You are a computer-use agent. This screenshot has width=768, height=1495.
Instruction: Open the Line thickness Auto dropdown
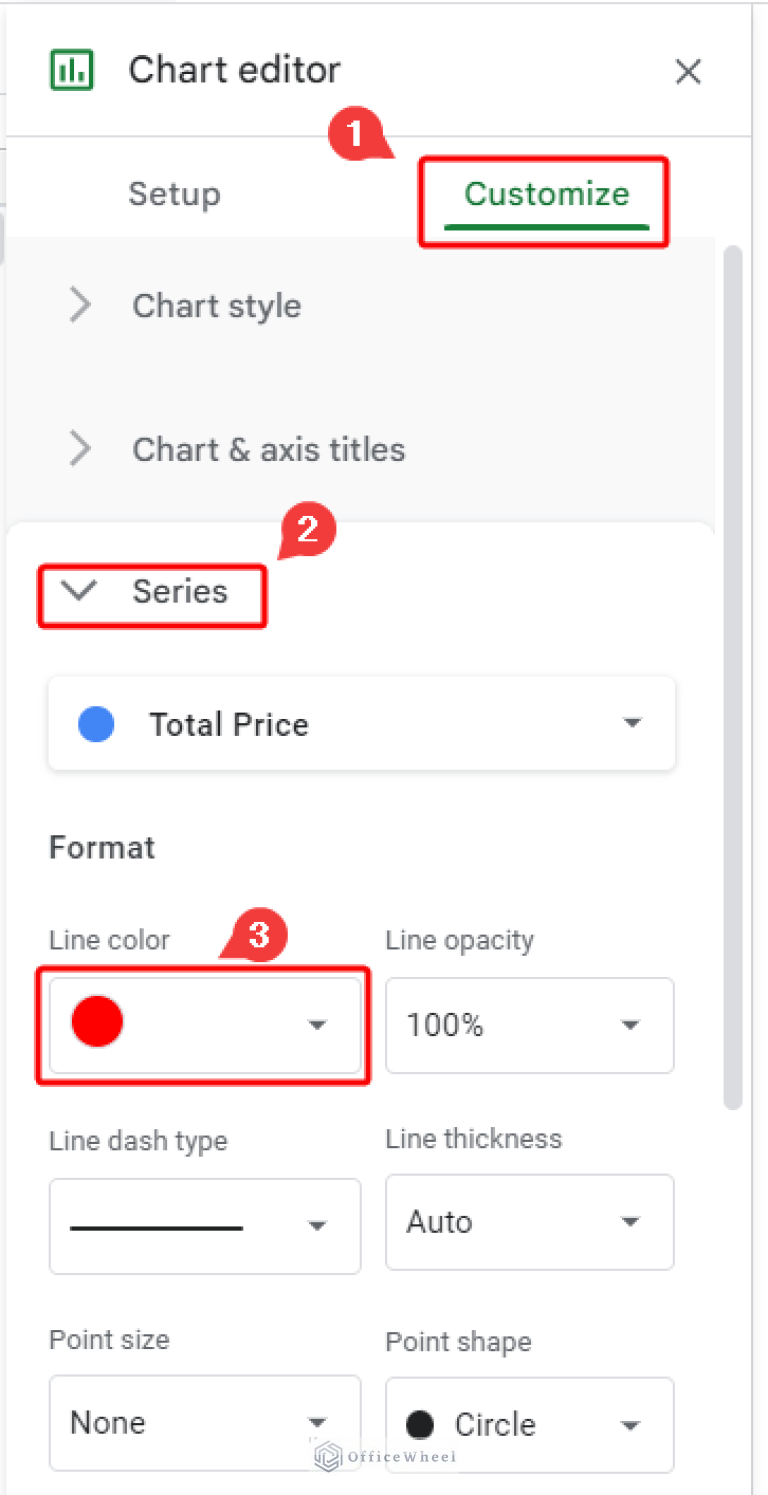tap(529, 1222)
